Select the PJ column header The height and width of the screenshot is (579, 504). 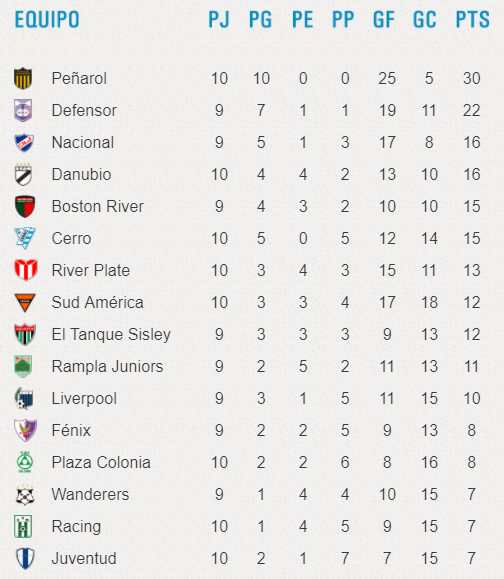pos(219,20)
